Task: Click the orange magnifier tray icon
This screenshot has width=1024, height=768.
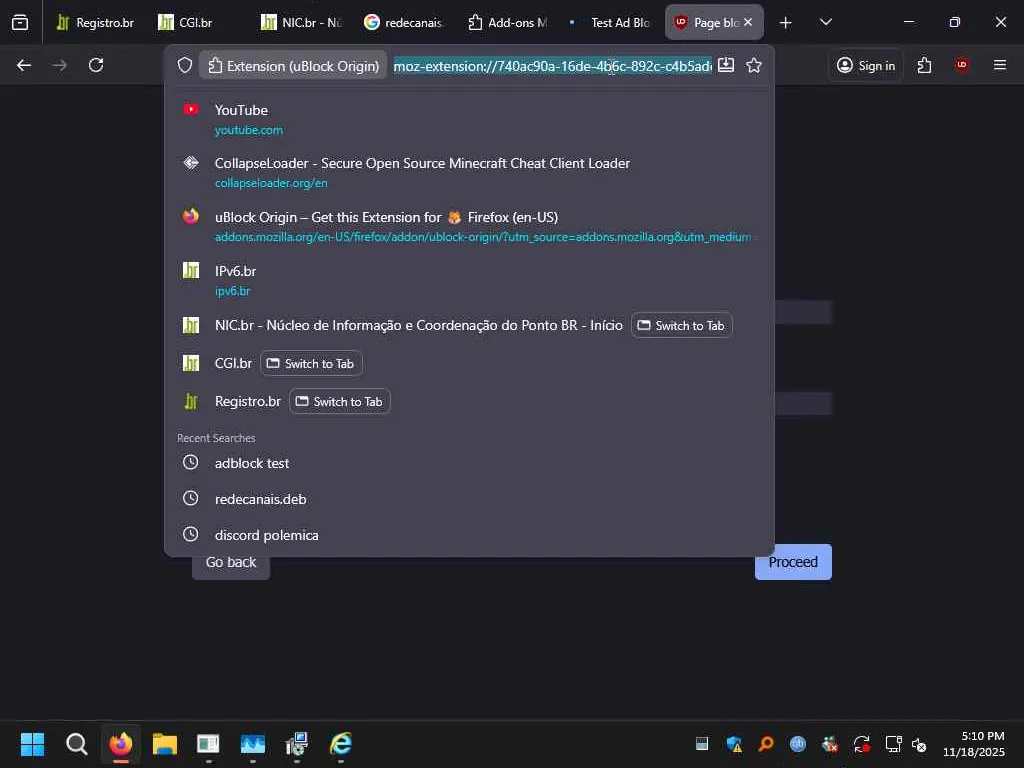Action: point(765,744)
